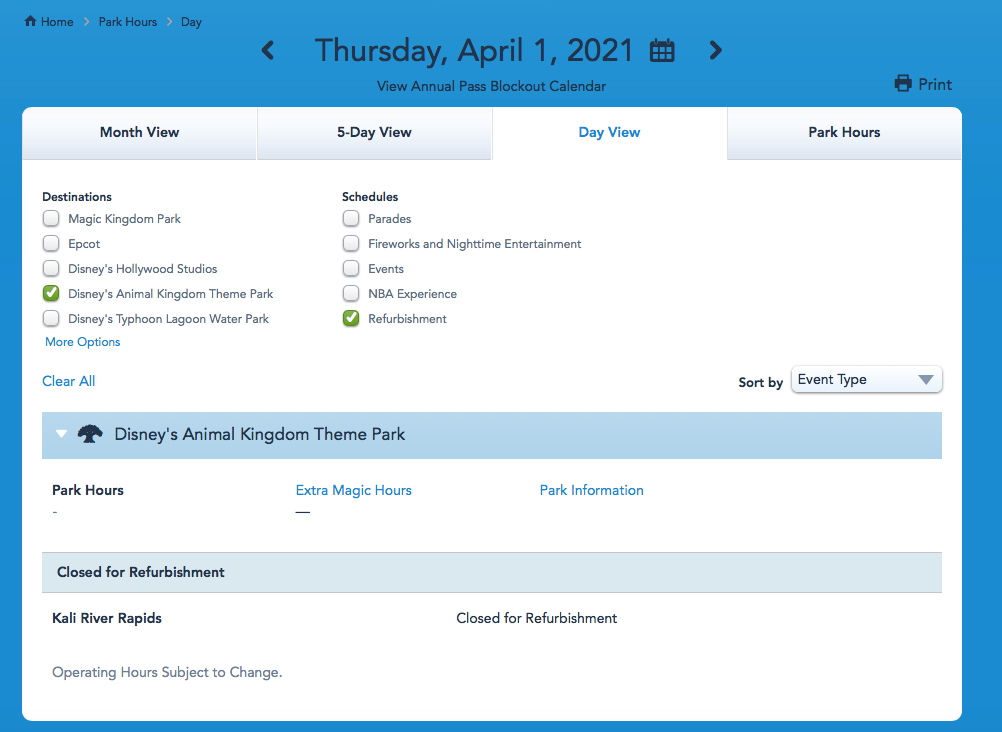Open the calendar date picker icon

[x=662, y=51]
